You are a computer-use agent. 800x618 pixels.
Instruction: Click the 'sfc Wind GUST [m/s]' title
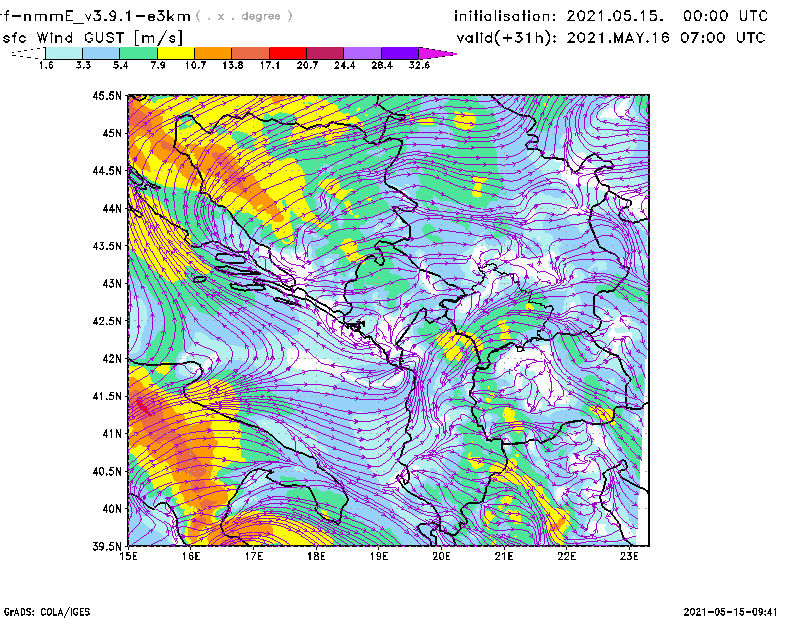pyautogui.click(x=92, y=38)
